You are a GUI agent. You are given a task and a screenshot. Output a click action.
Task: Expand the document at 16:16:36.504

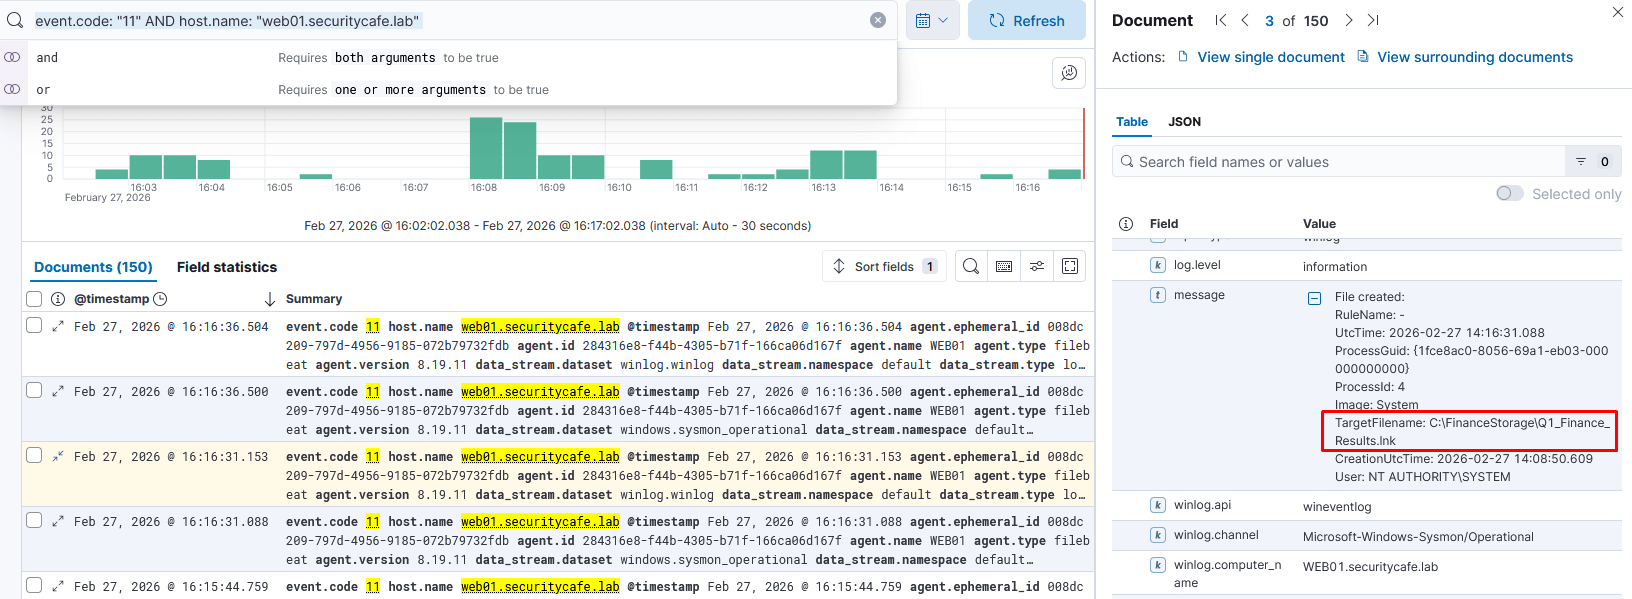(58, 326)
